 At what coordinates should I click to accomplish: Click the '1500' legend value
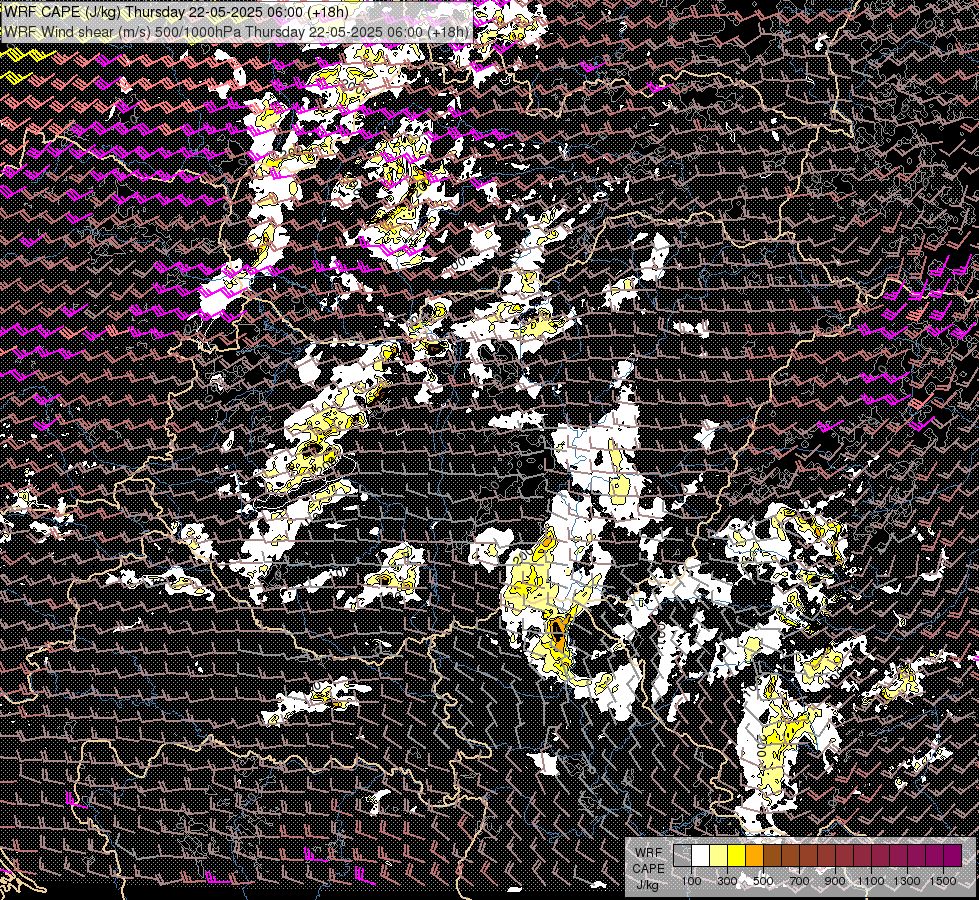point(943,881)
